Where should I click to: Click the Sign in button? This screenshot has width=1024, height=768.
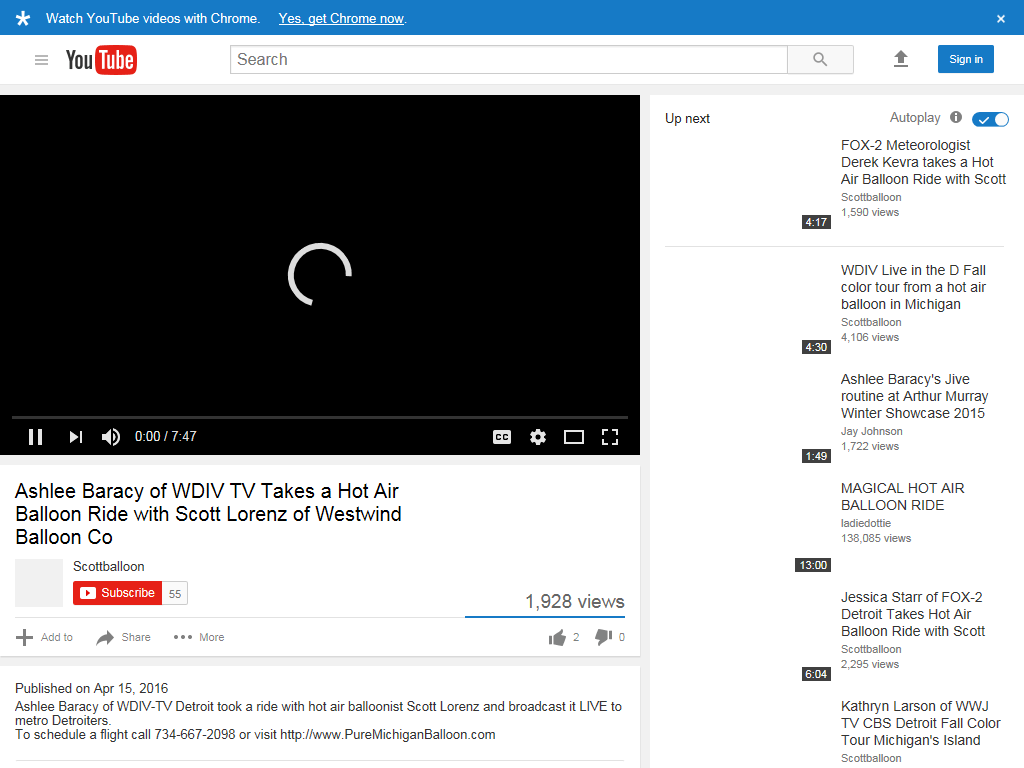click(965, 59)
